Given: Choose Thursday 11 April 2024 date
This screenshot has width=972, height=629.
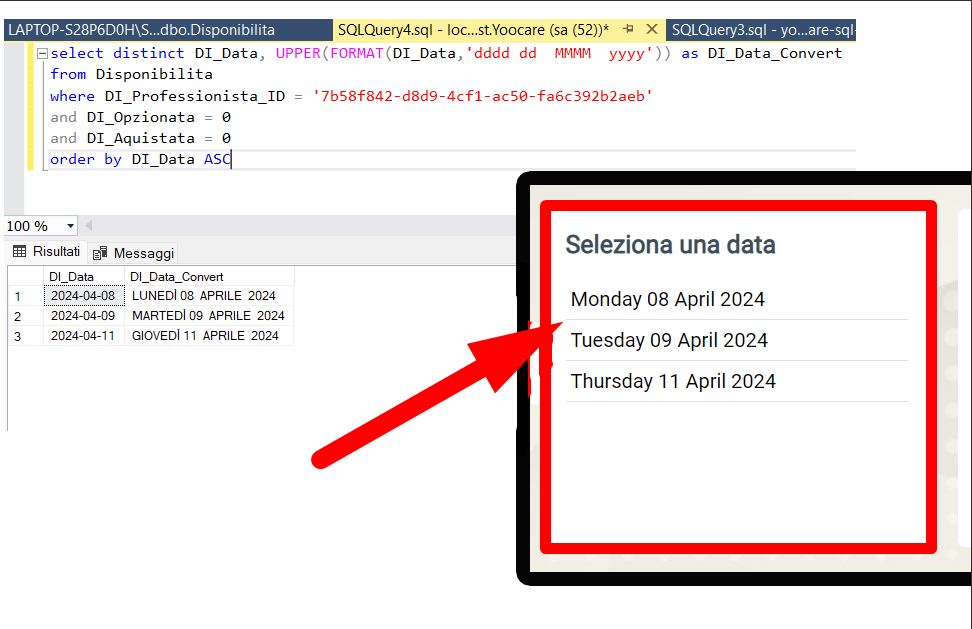Looking at the screenshot, I should pyautogui.click(x=673, y=381).
